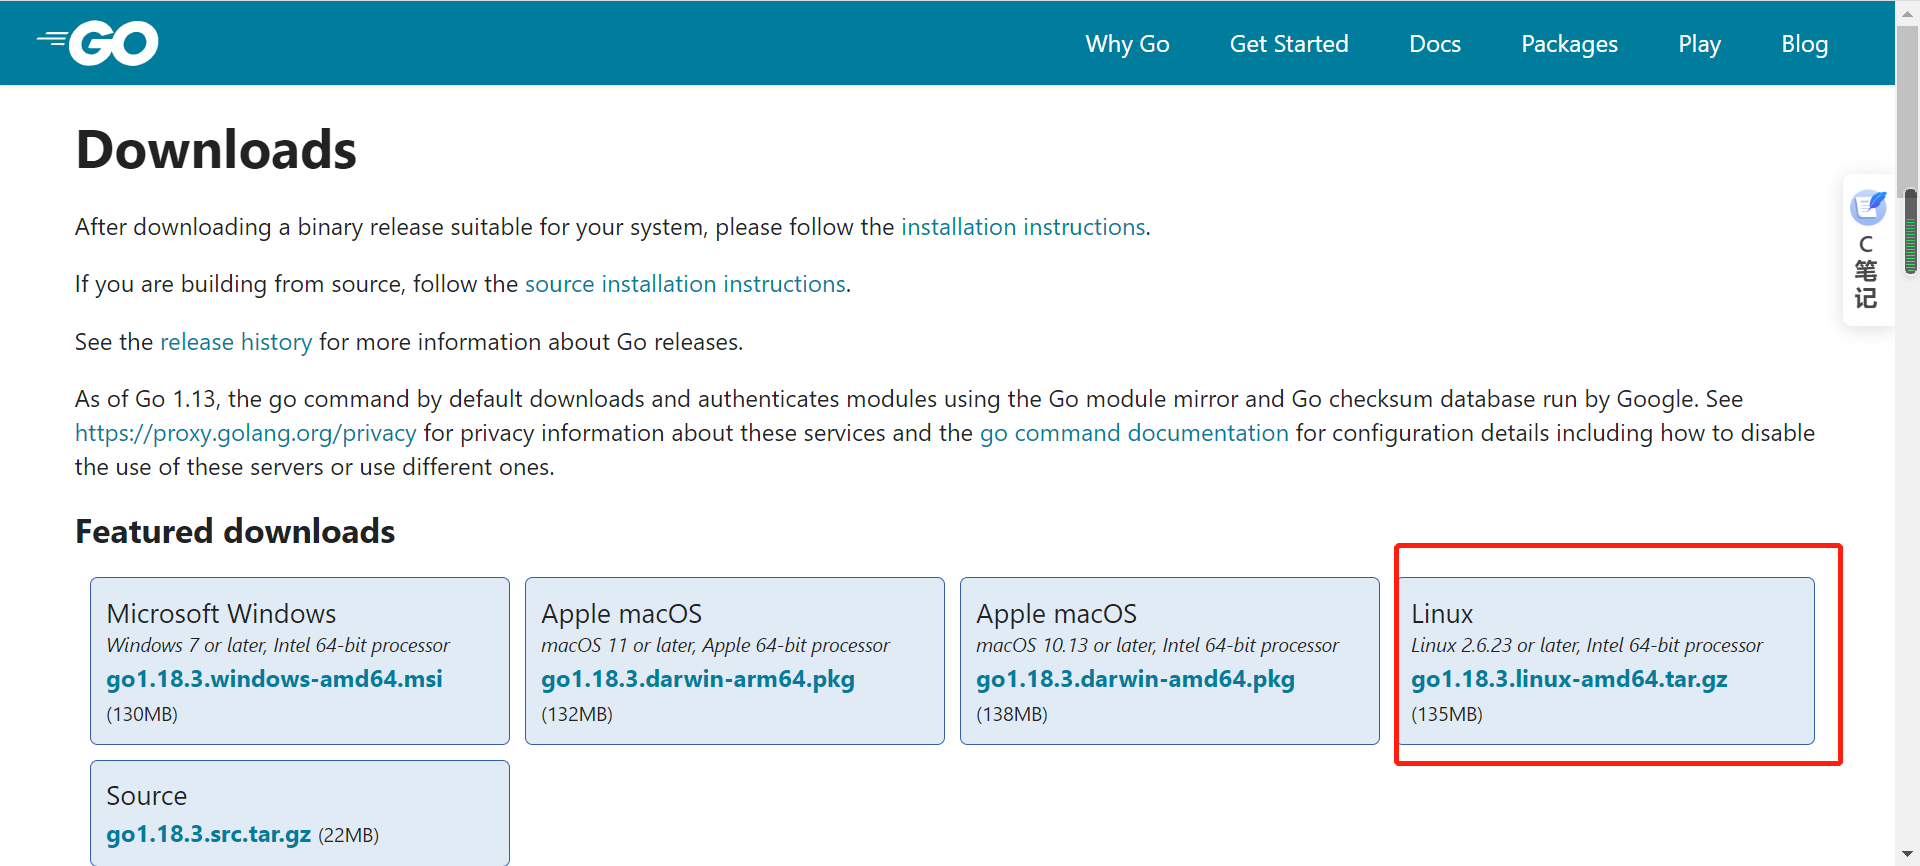Download go1.18.3.windows-amd64.msi installer

coord(274,679)
